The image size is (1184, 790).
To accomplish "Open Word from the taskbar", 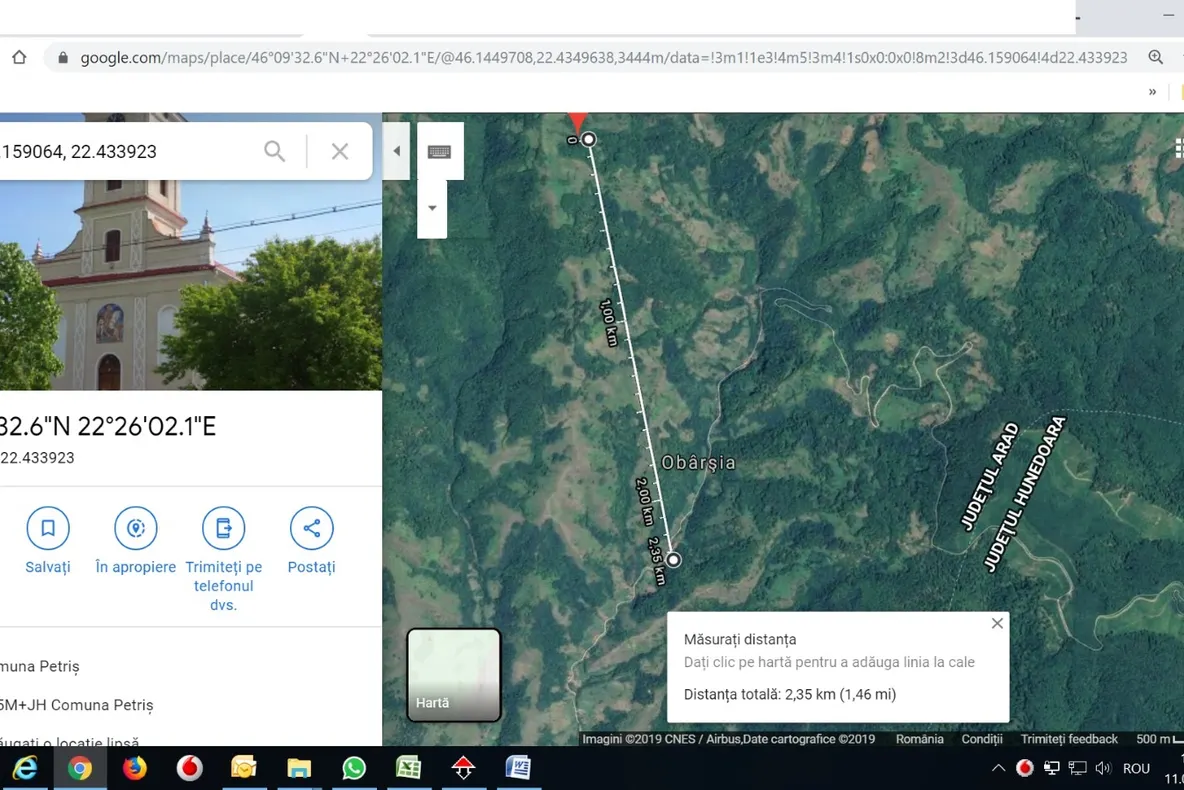I will 518,768.
